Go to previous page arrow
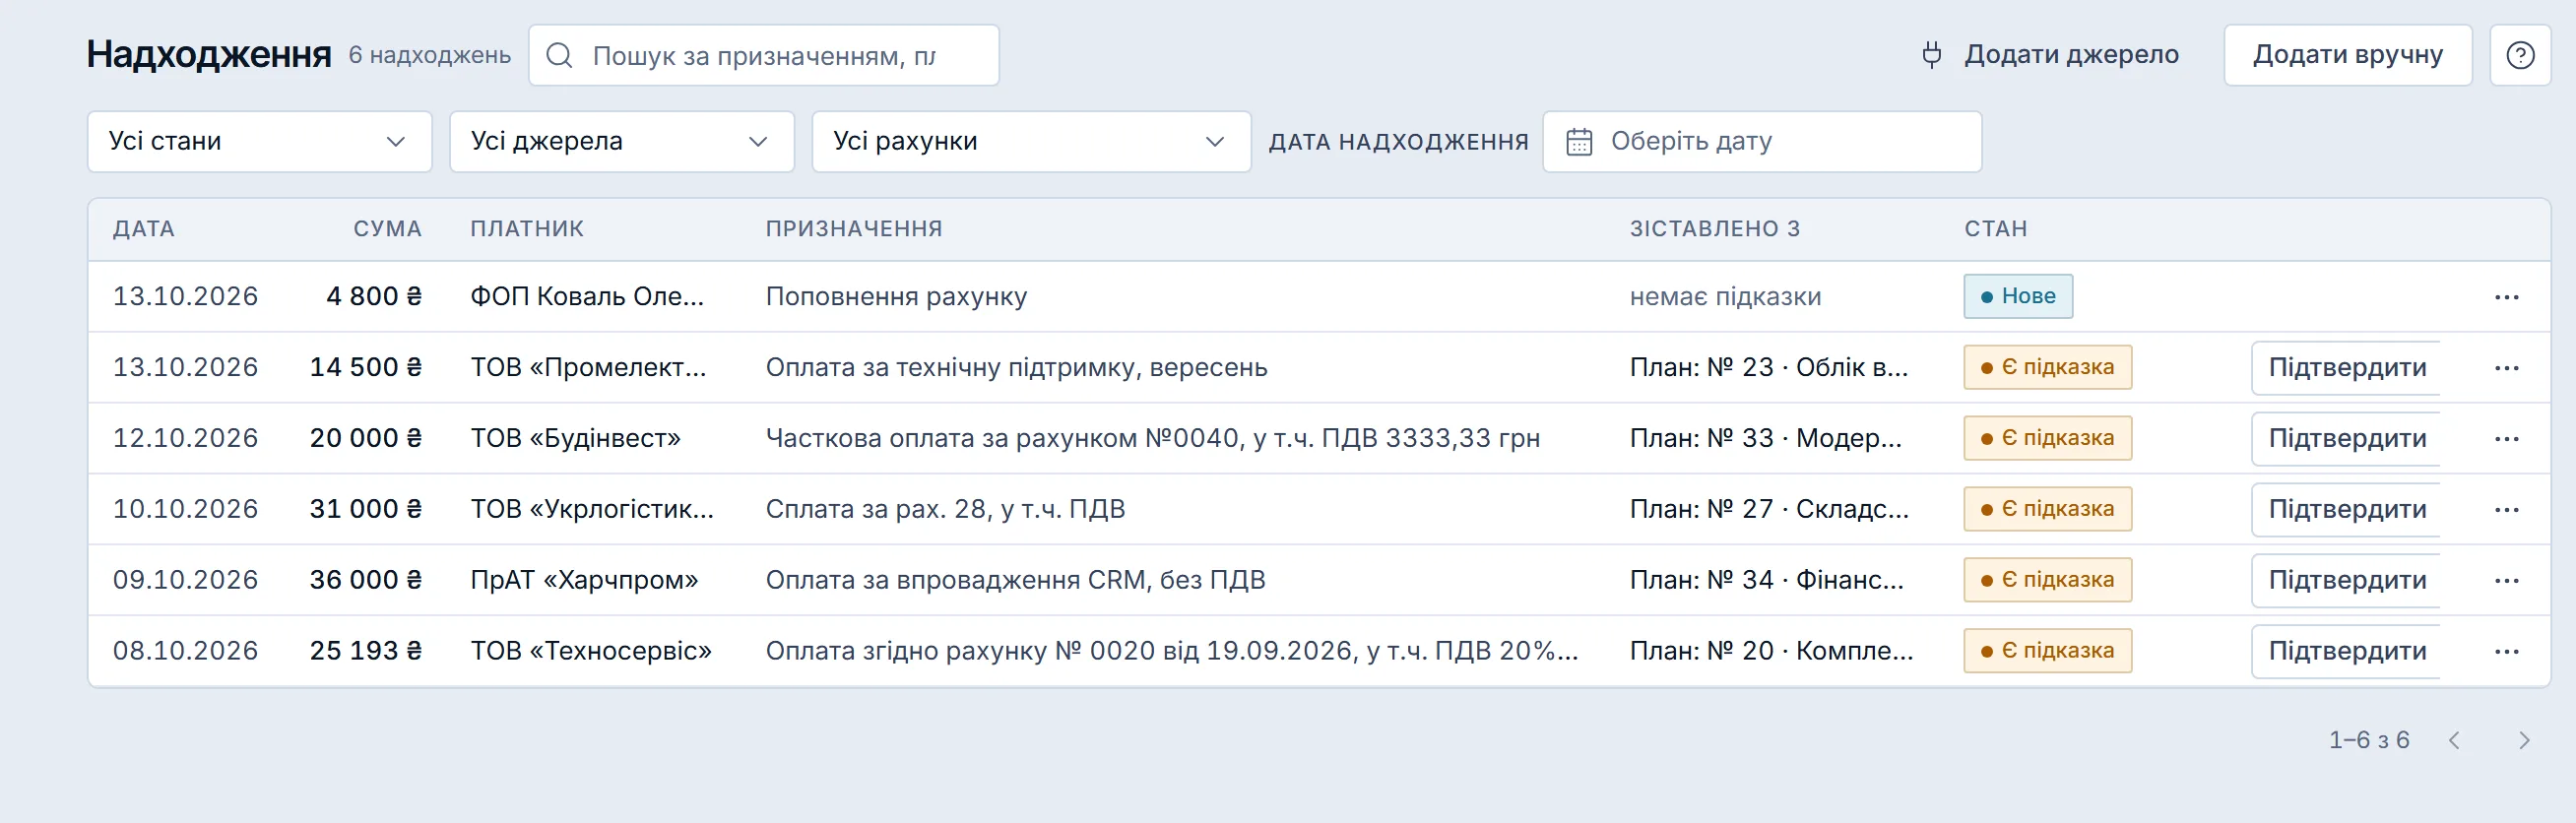 coord(2454,740)
